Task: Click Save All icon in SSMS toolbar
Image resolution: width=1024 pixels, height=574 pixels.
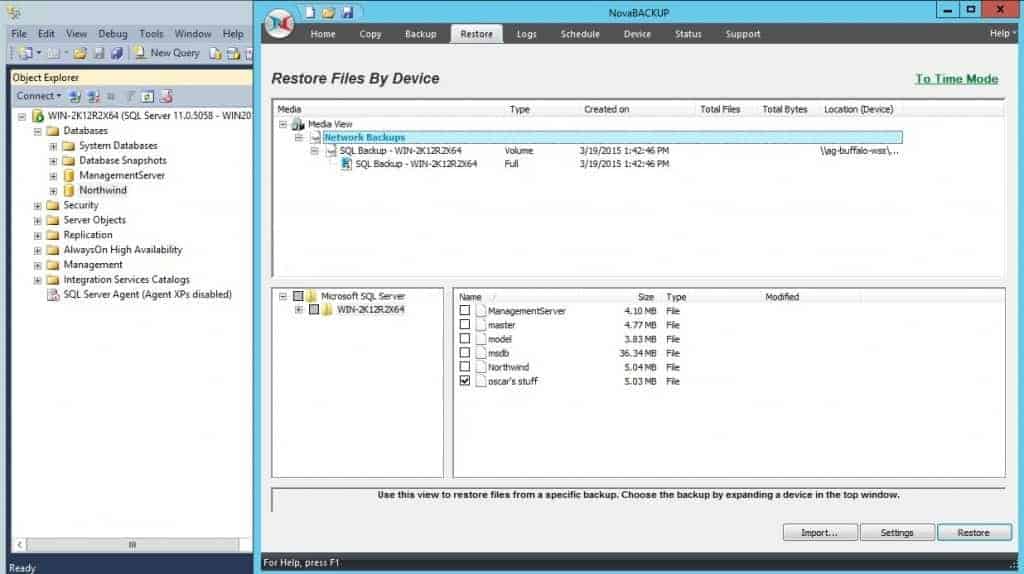Action: coord(116,53)
